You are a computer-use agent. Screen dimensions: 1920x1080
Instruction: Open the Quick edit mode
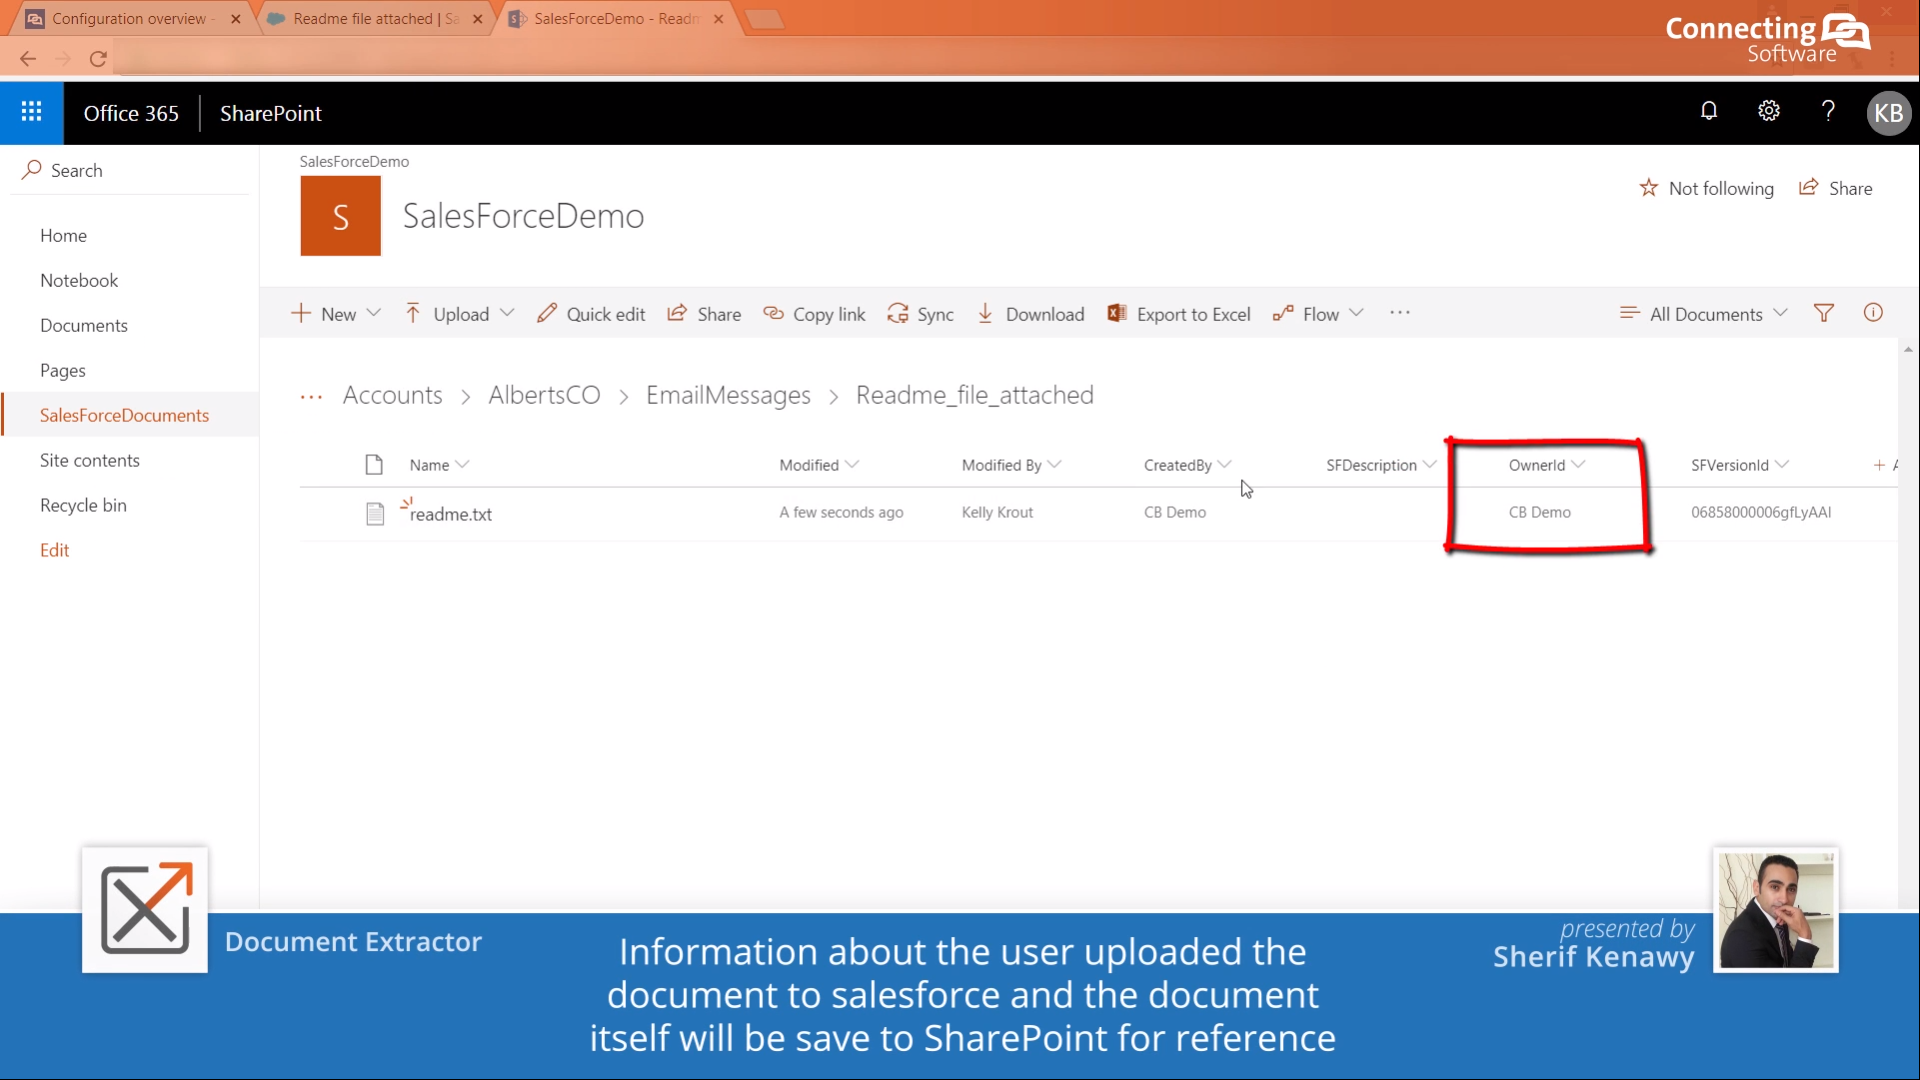pyautogui.click(x=591, y=313)
